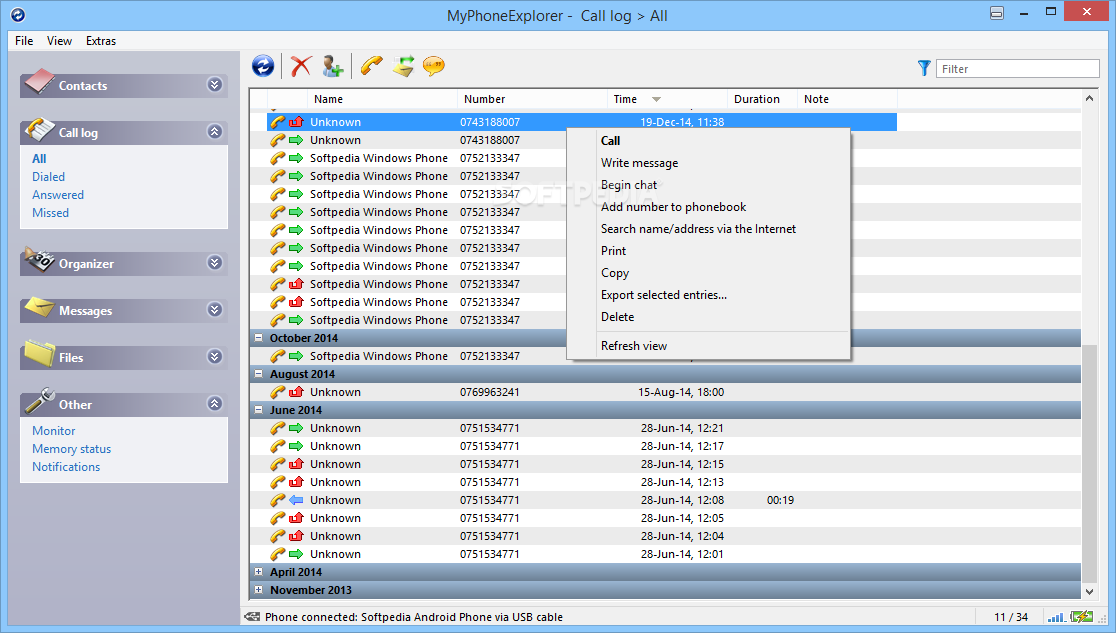Click the add contact toolbar icon
This screenshot has height=633, width=1116.
[x=332, y=66]
